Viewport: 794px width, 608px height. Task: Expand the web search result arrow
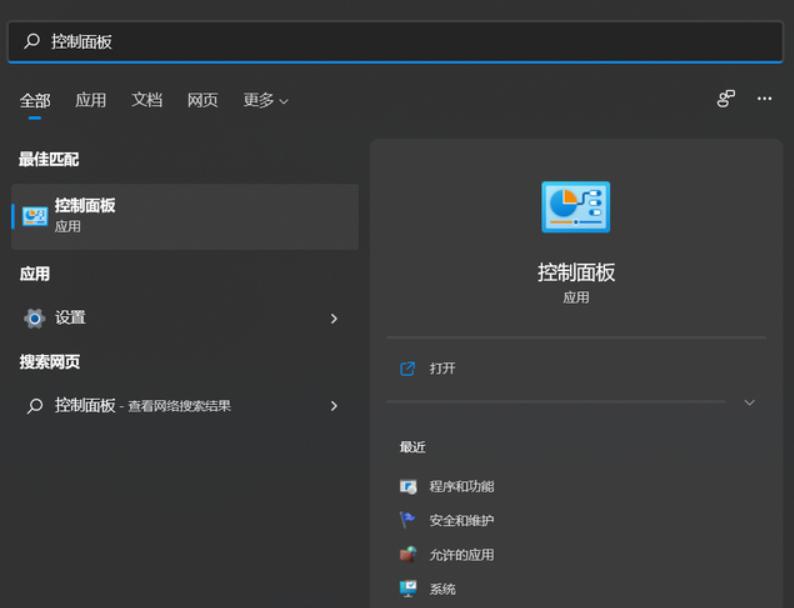pyautogui.click(x=334, y=406)
